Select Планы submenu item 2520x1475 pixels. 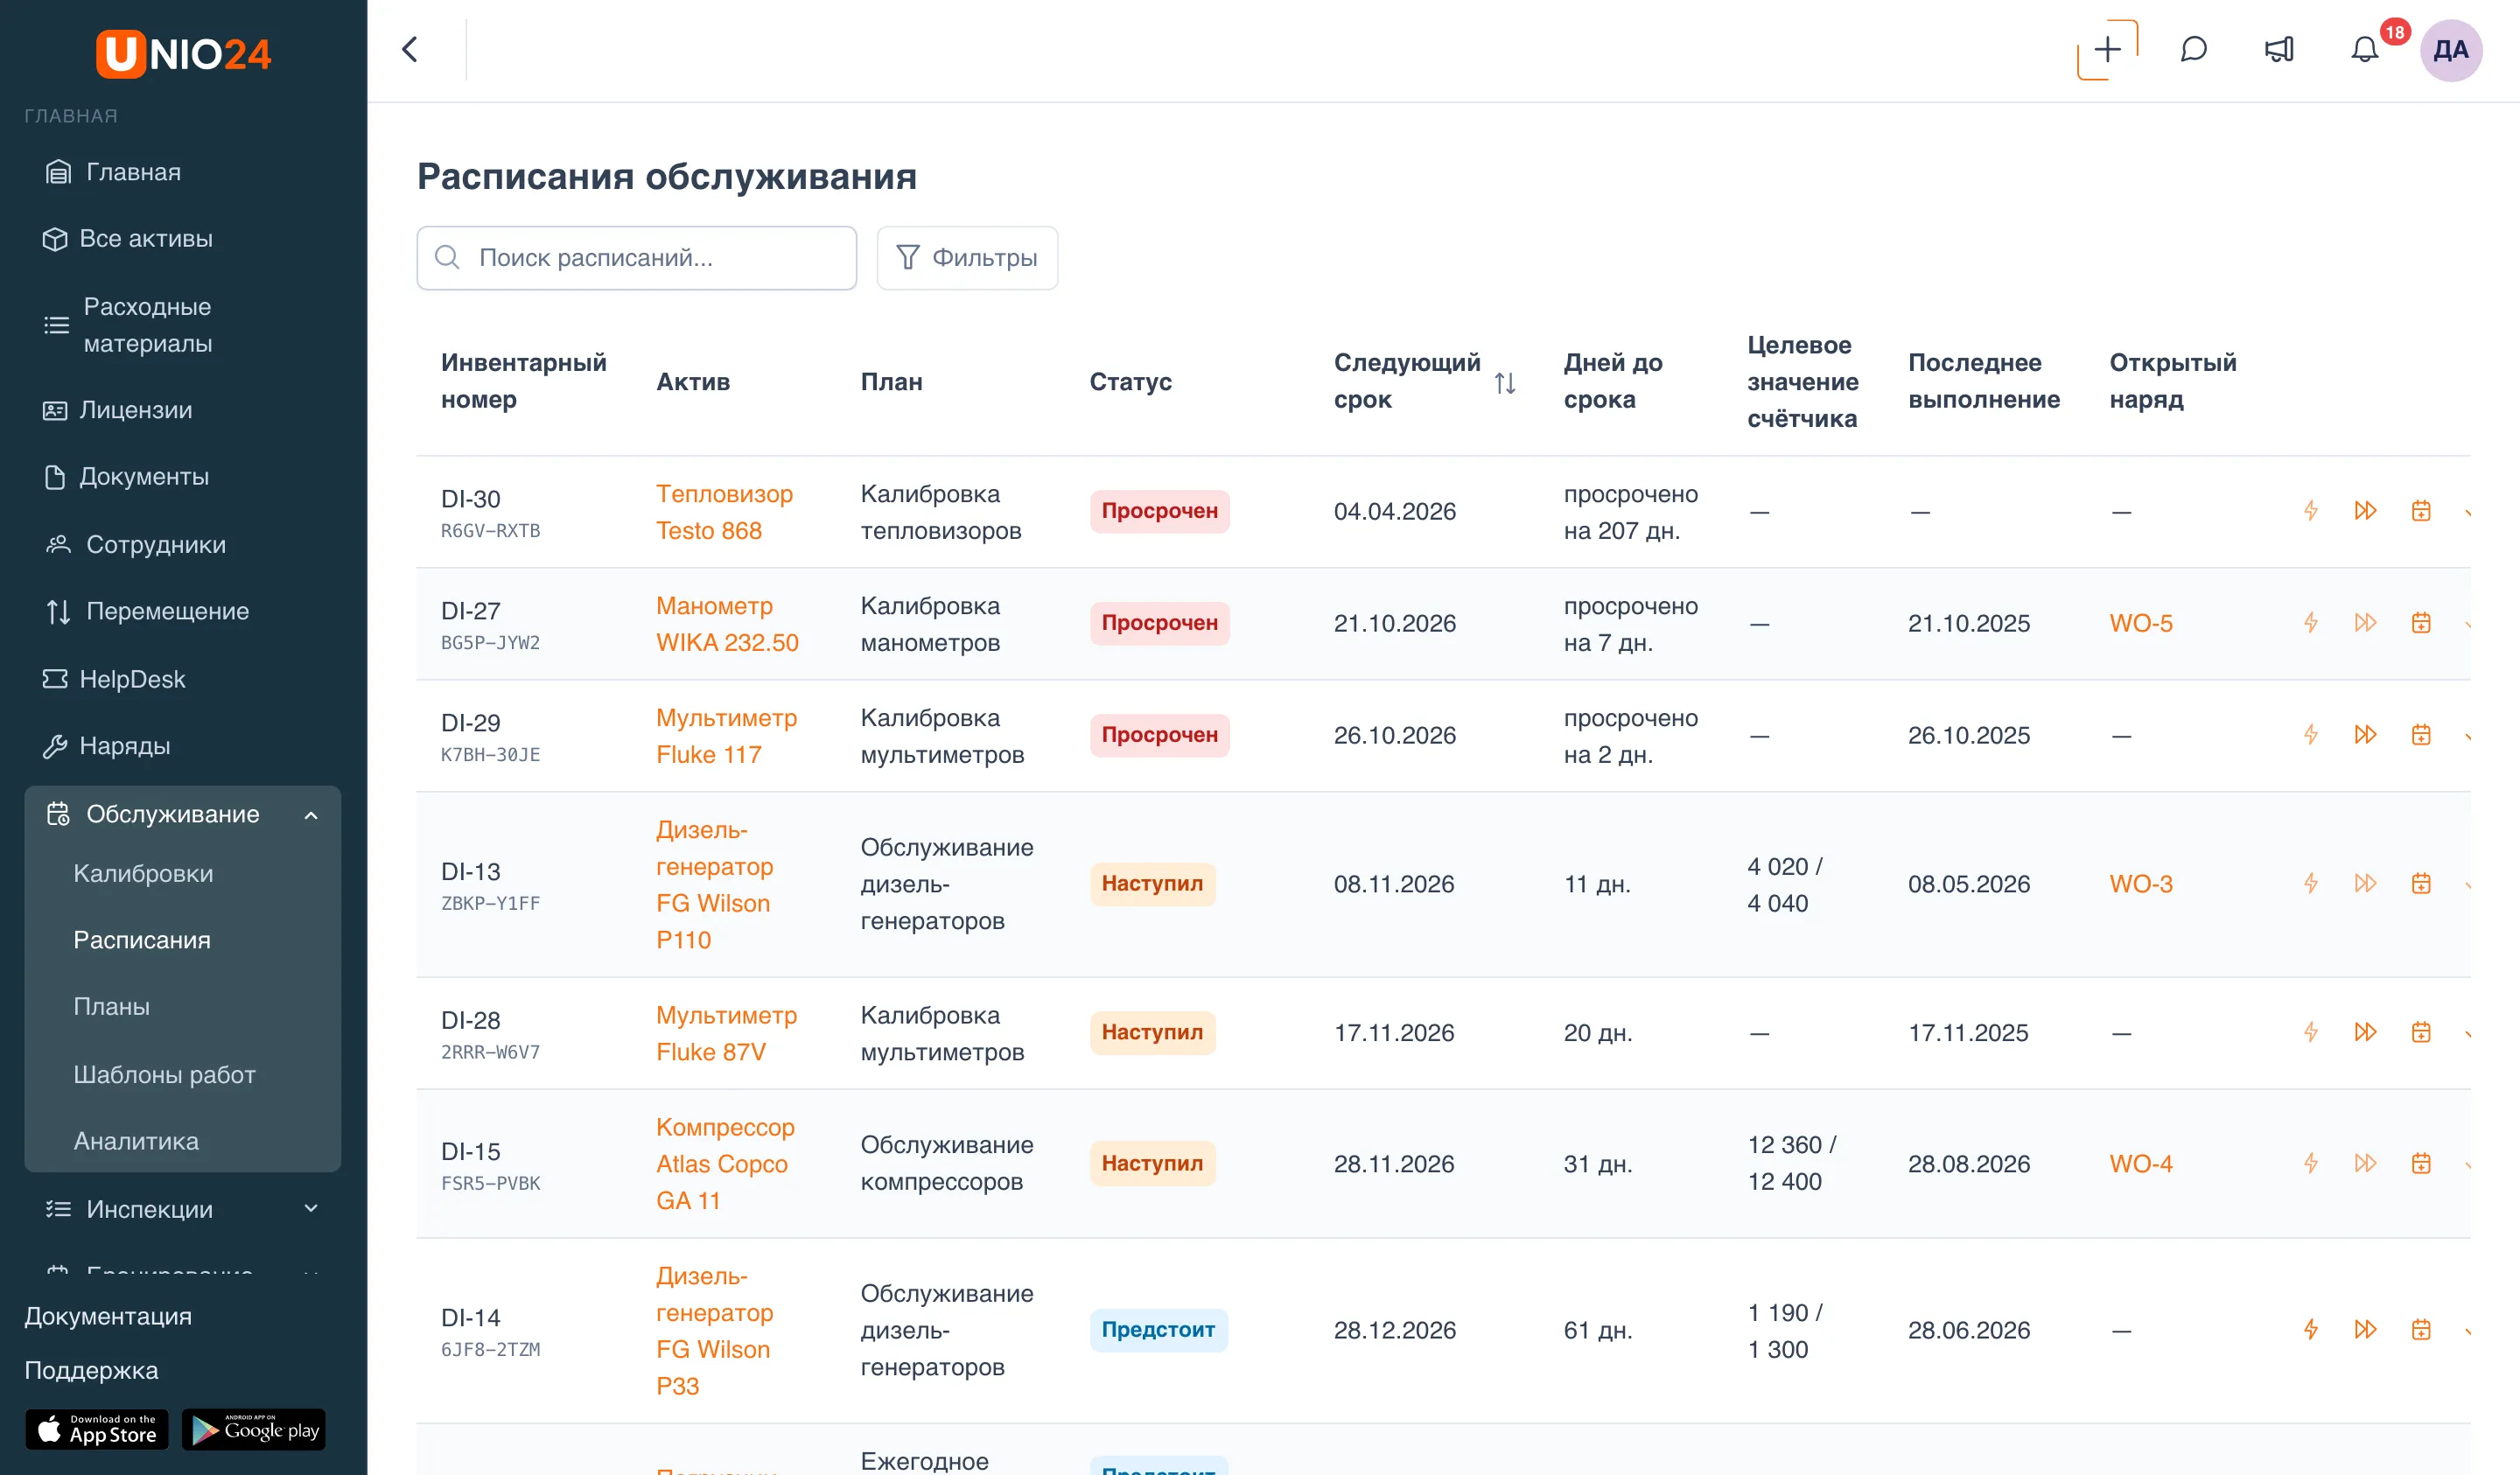coord(111,1006)
